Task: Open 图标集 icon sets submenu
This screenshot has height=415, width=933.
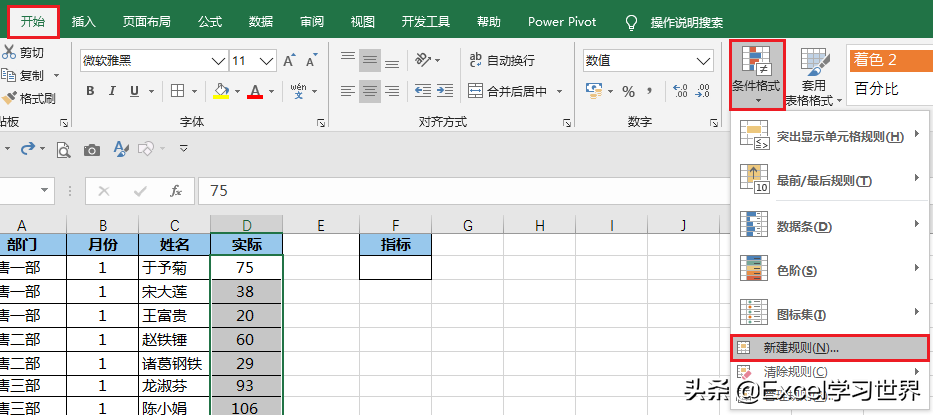Action: tap(829, 314)
